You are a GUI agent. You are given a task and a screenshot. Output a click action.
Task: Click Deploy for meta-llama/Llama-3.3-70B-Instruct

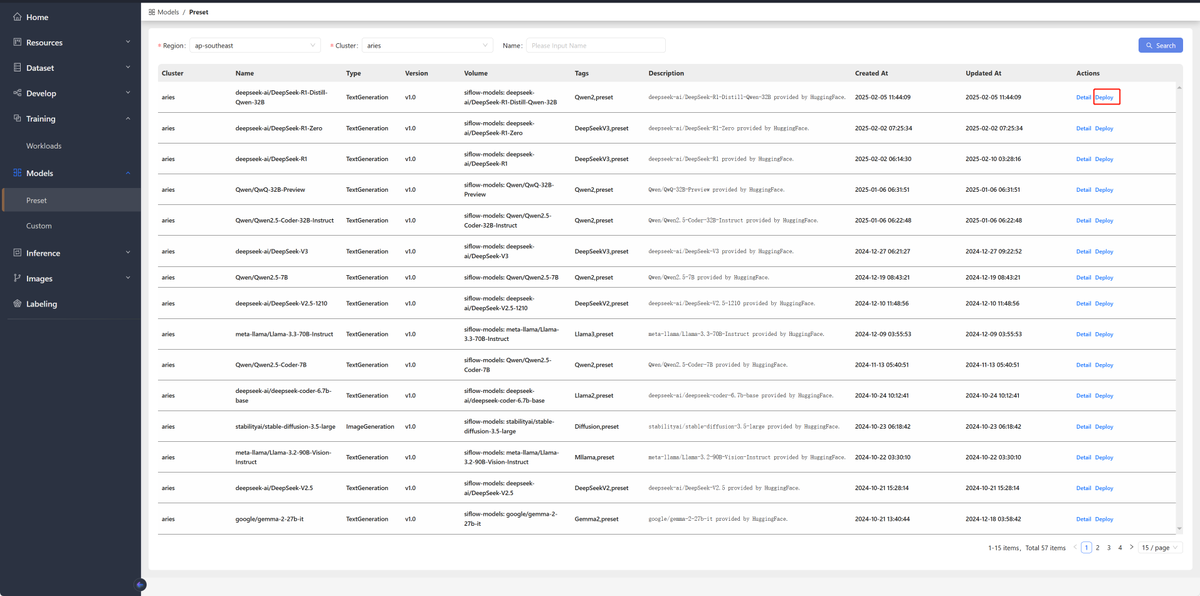1104,334
